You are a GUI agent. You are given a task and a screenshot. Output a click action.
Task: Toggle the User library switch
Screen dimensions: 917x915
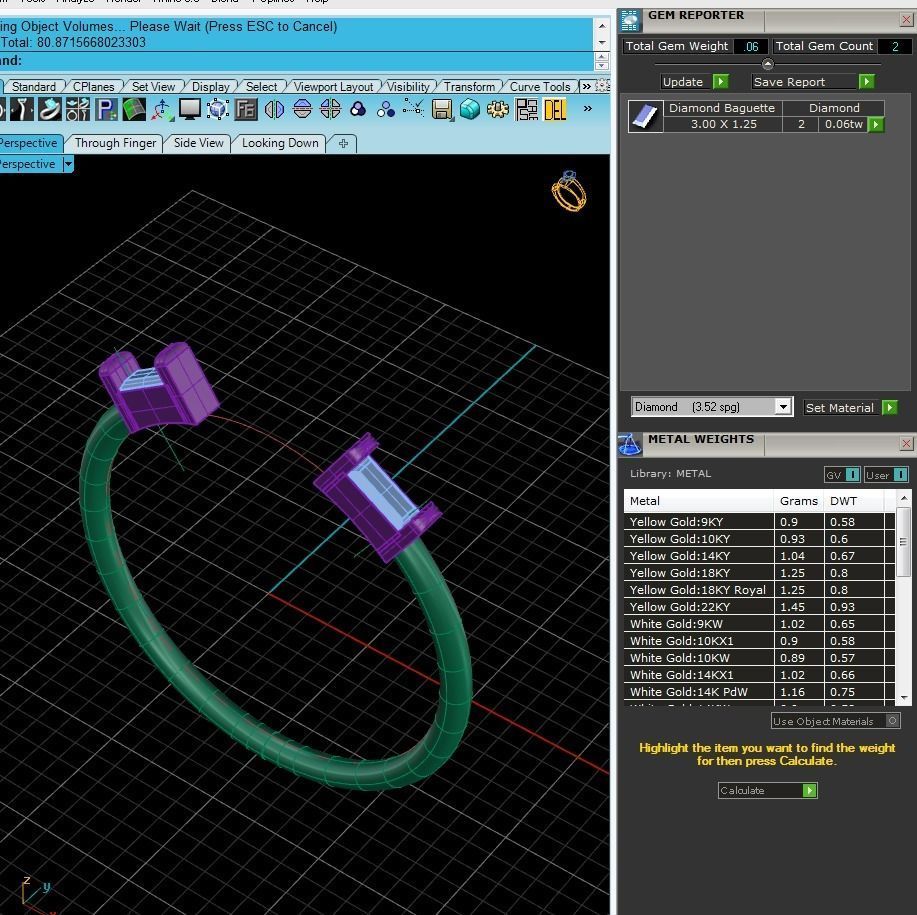pos(901,475)
